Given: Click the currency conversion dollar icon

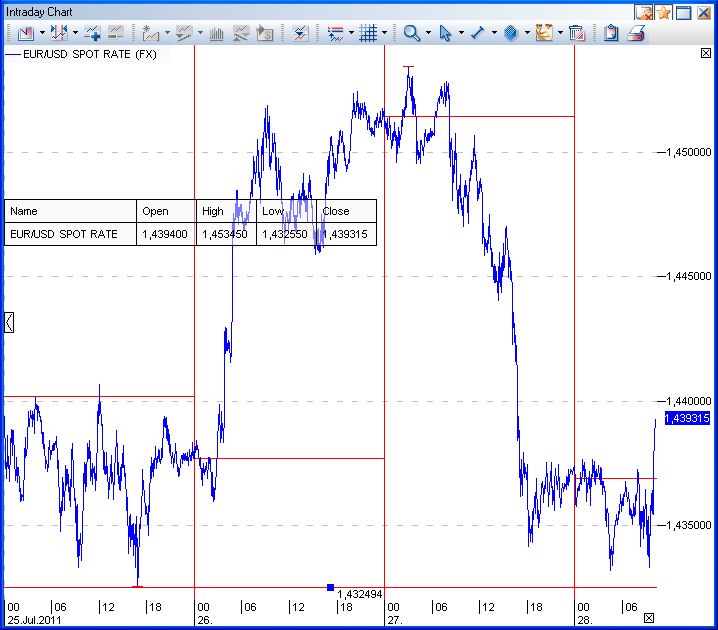Looking at the screenshot, I should coord(265,33).
